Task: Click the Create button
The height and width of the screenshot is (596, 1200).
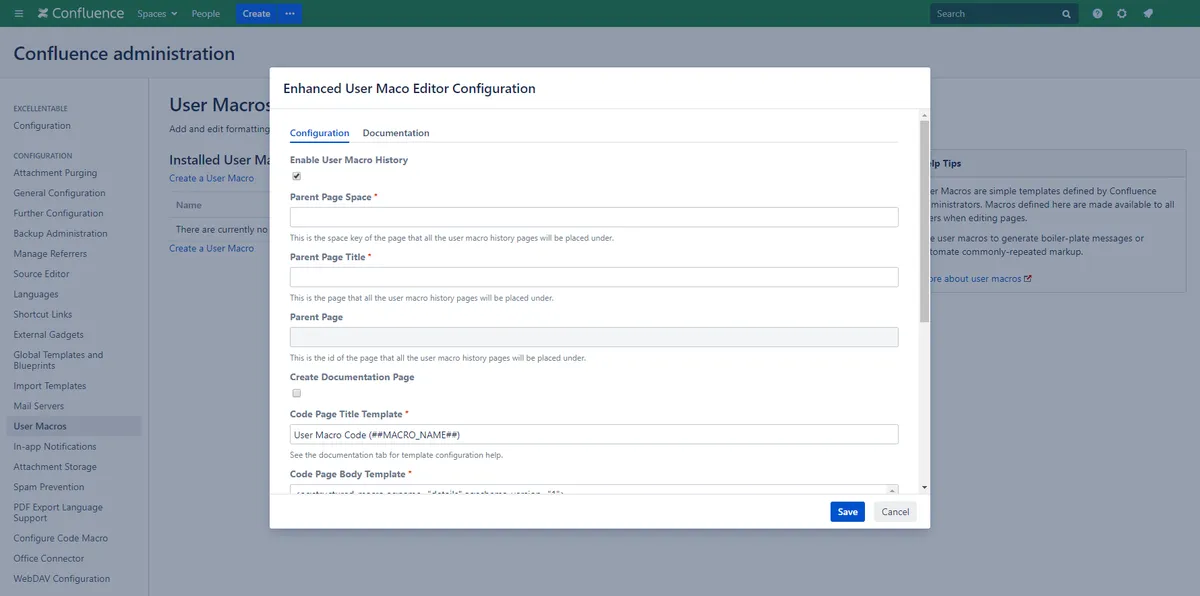Action: pyautogui.click(x=257, y=14)
